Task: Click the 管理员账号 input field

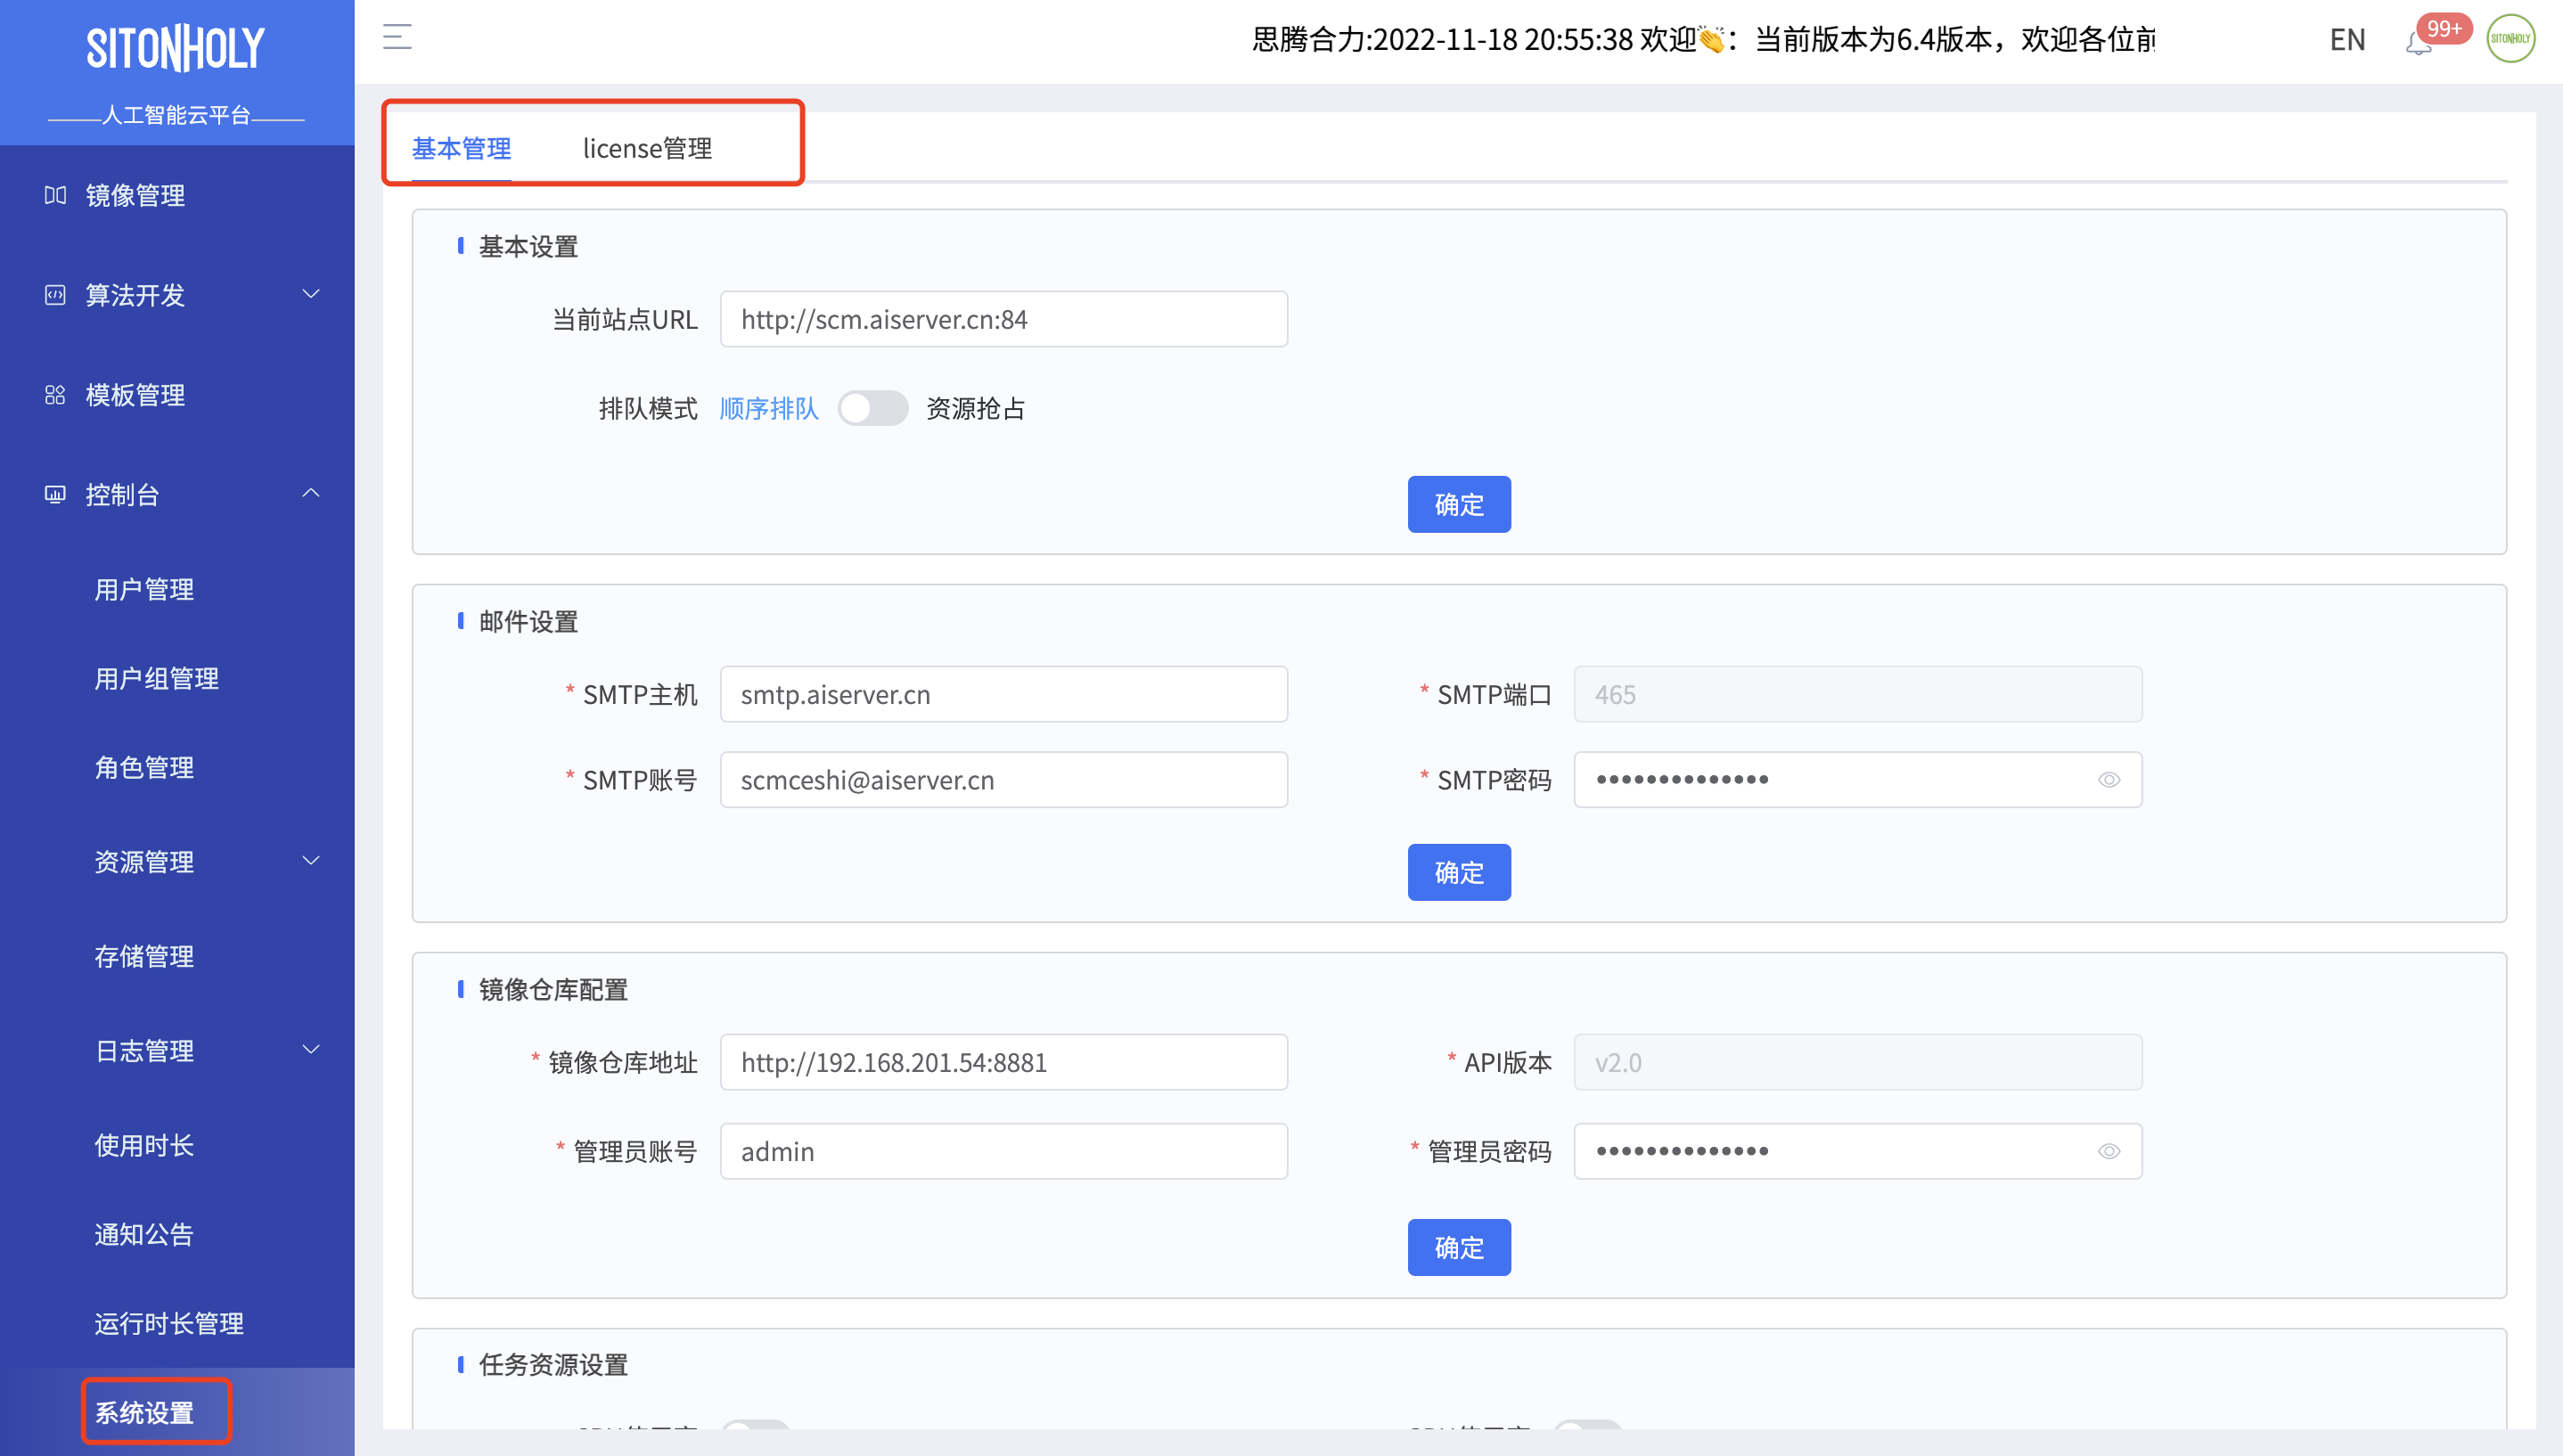Action: (1004, 1151)
